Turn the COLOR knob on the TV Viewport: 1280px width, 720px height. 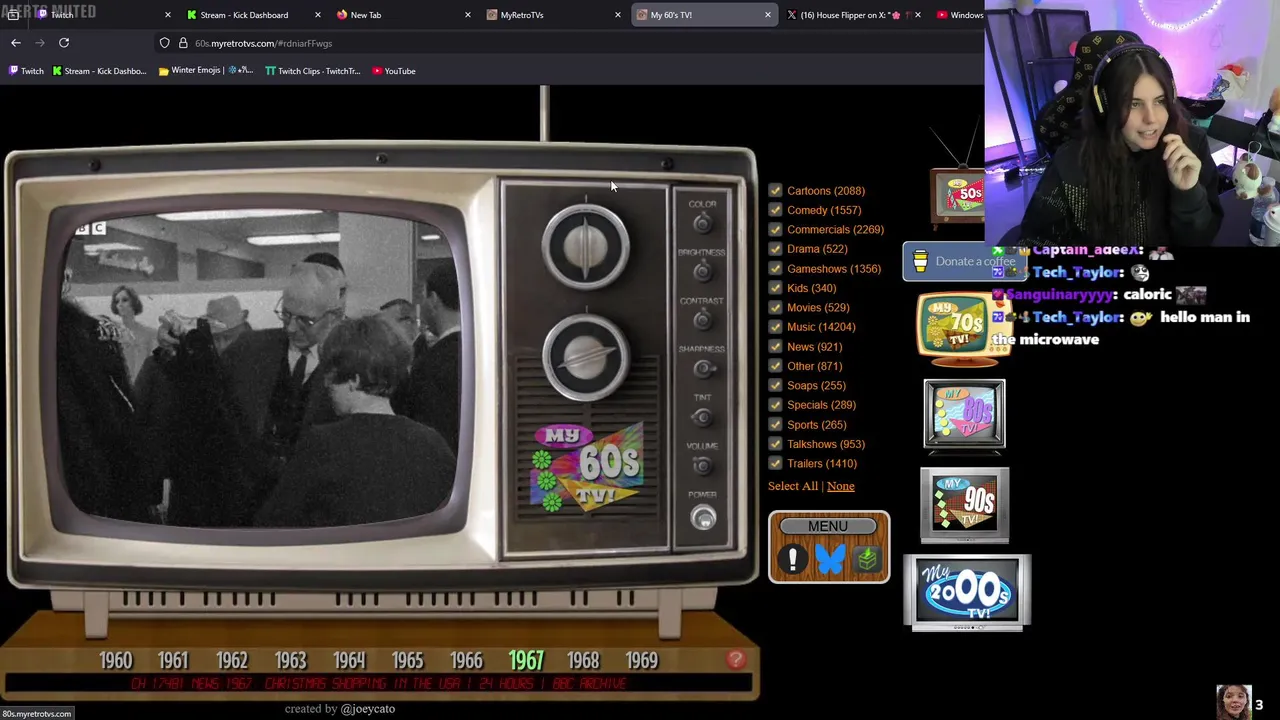702,223
